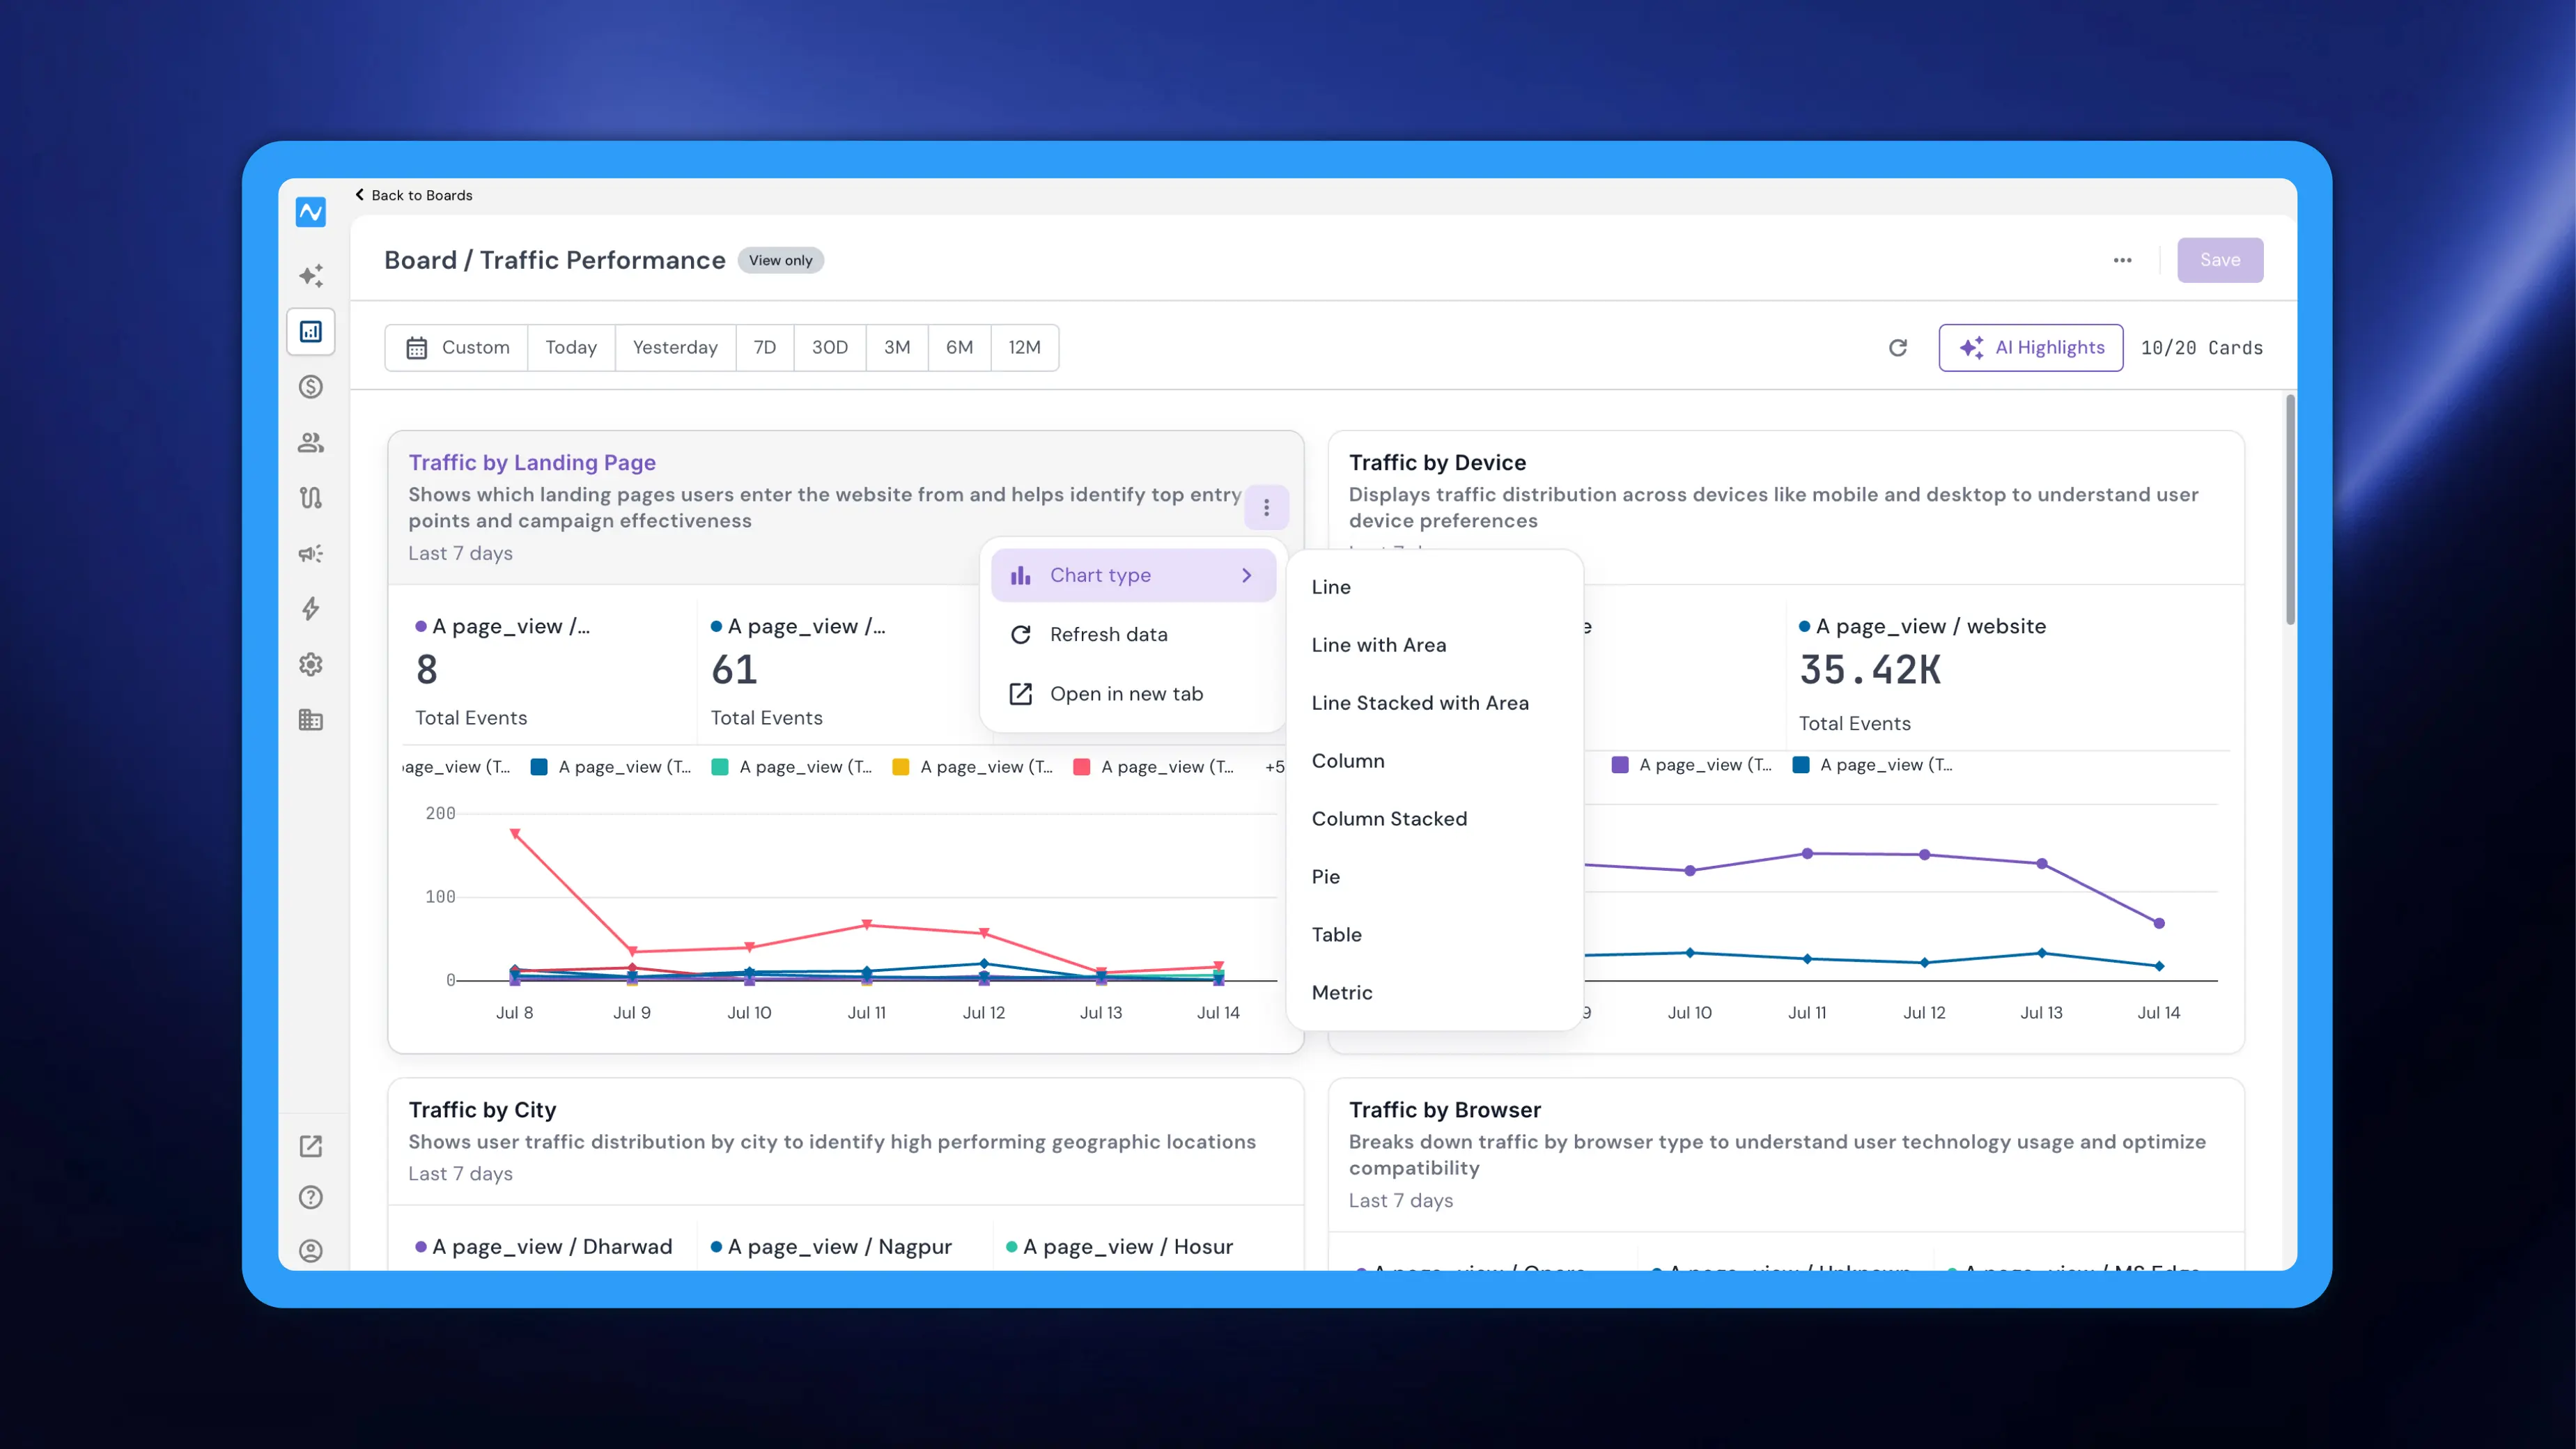This screenshot has width=2576, height=1449.
Task: Click the Save button
Action: click(2219, 260)
